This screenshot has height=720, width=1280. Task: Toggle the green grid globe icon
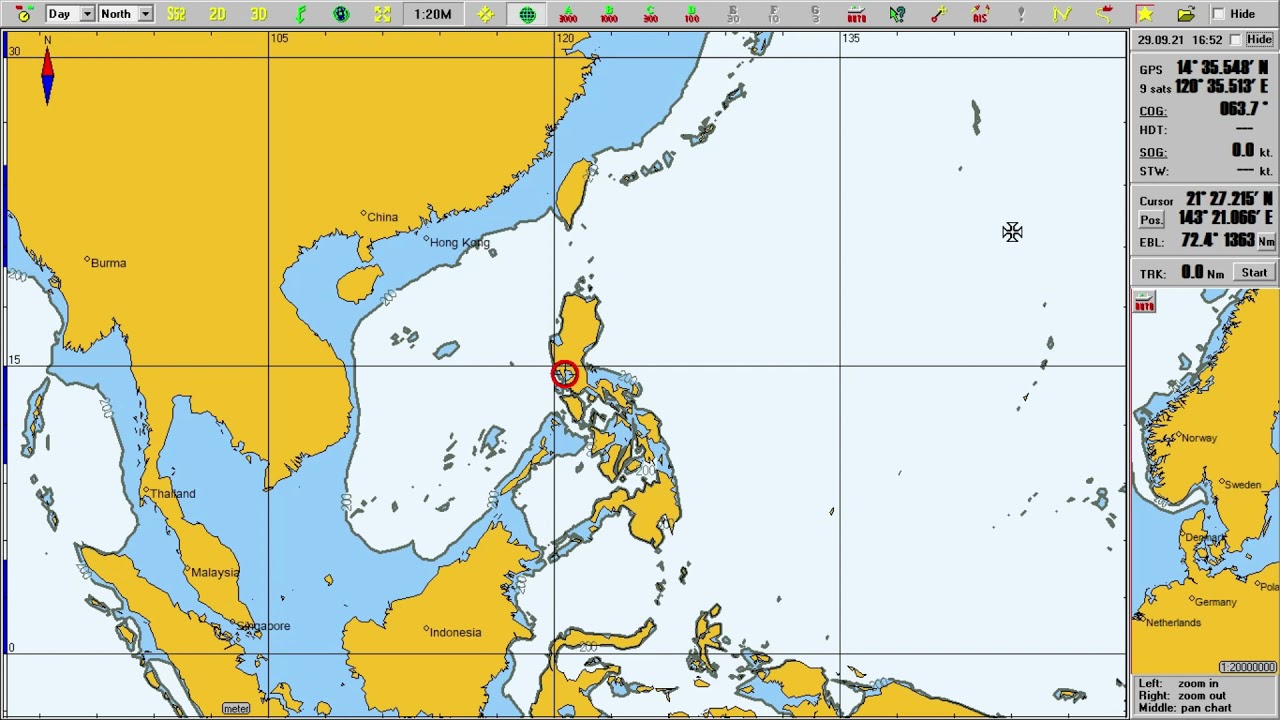click(527, 14)
